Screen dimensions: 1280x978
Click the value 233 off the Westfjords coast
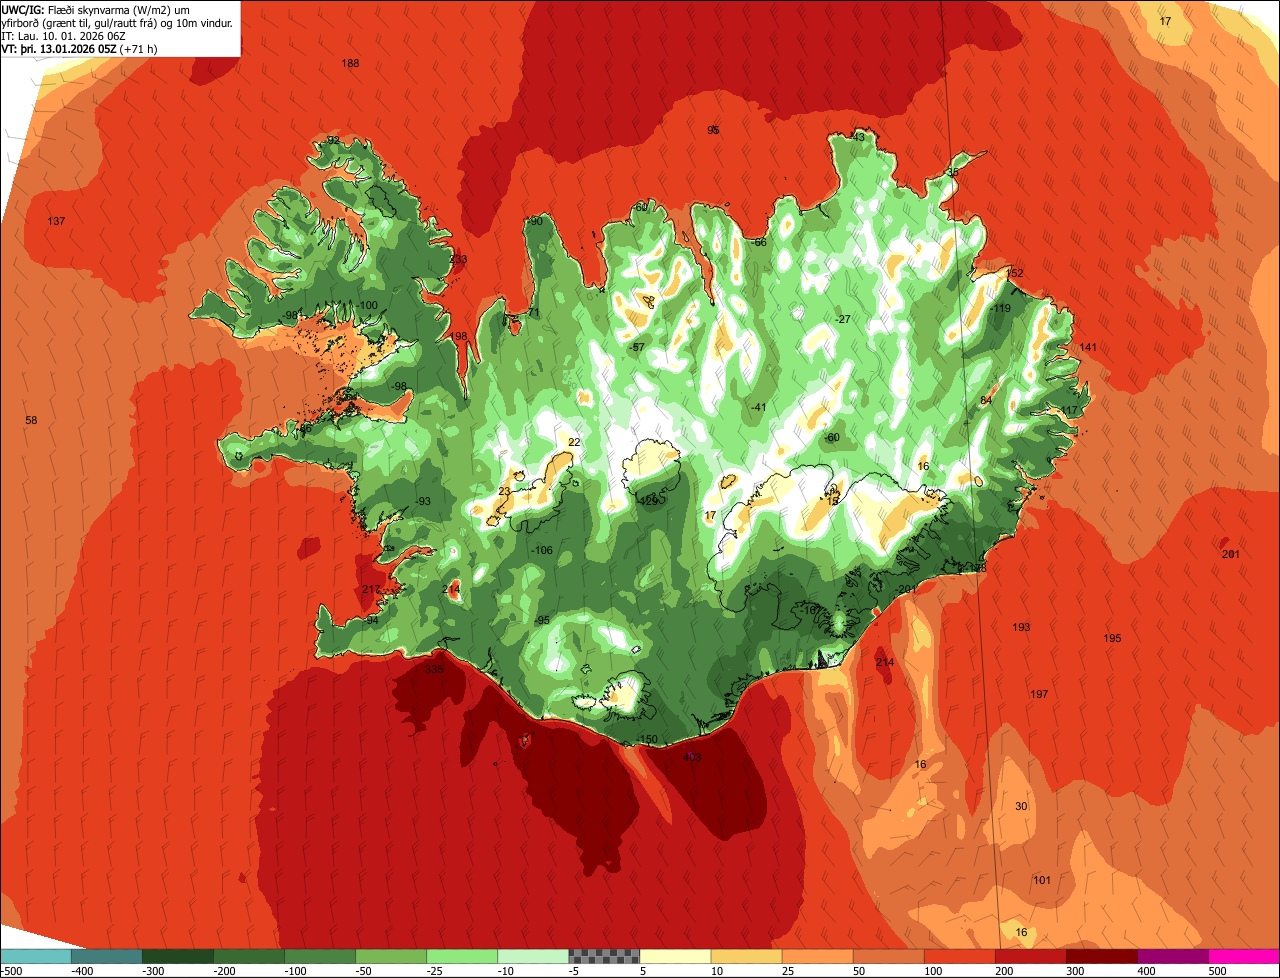point(458,259)
